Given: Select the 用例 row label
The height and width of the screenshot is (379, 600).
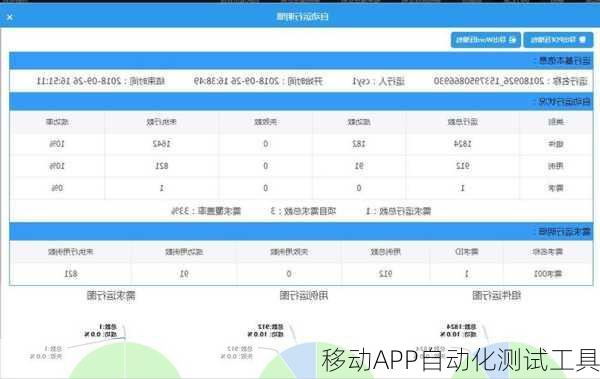Looking at the screenshot, I should pyautogui.click(x=556, y=166).
